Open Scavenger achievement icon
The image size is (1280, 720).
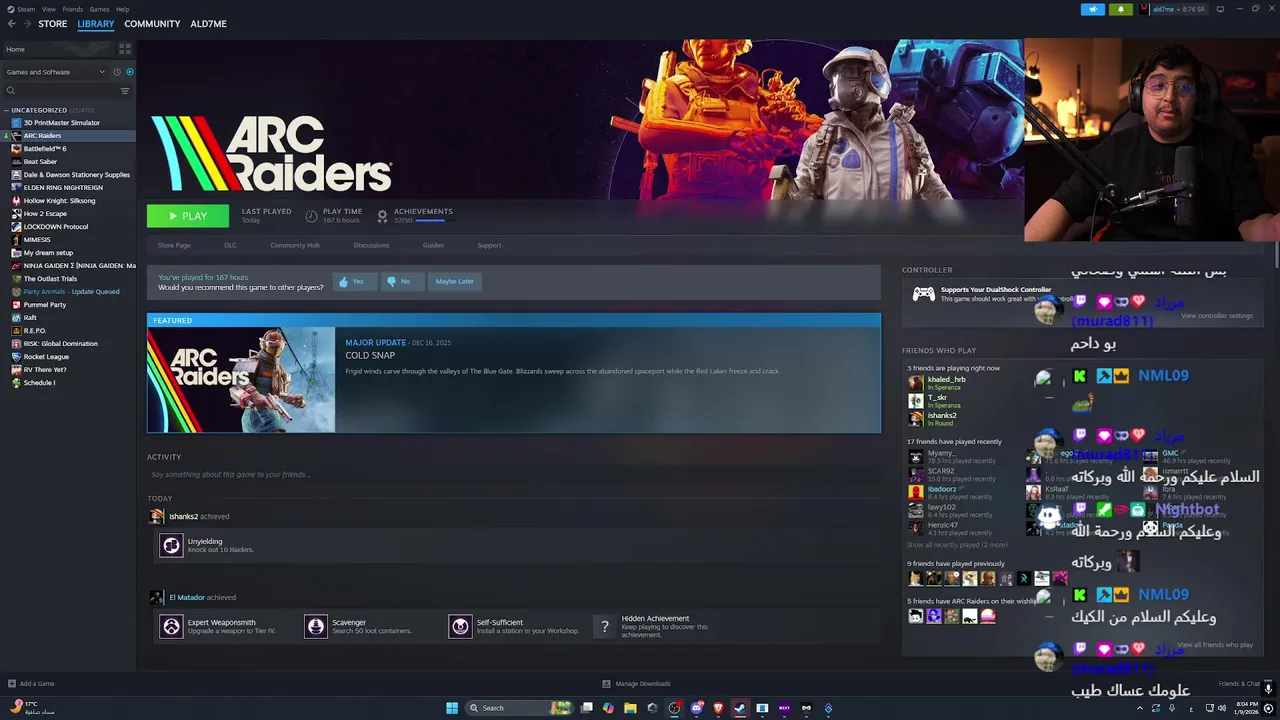[x=315, y=627]
